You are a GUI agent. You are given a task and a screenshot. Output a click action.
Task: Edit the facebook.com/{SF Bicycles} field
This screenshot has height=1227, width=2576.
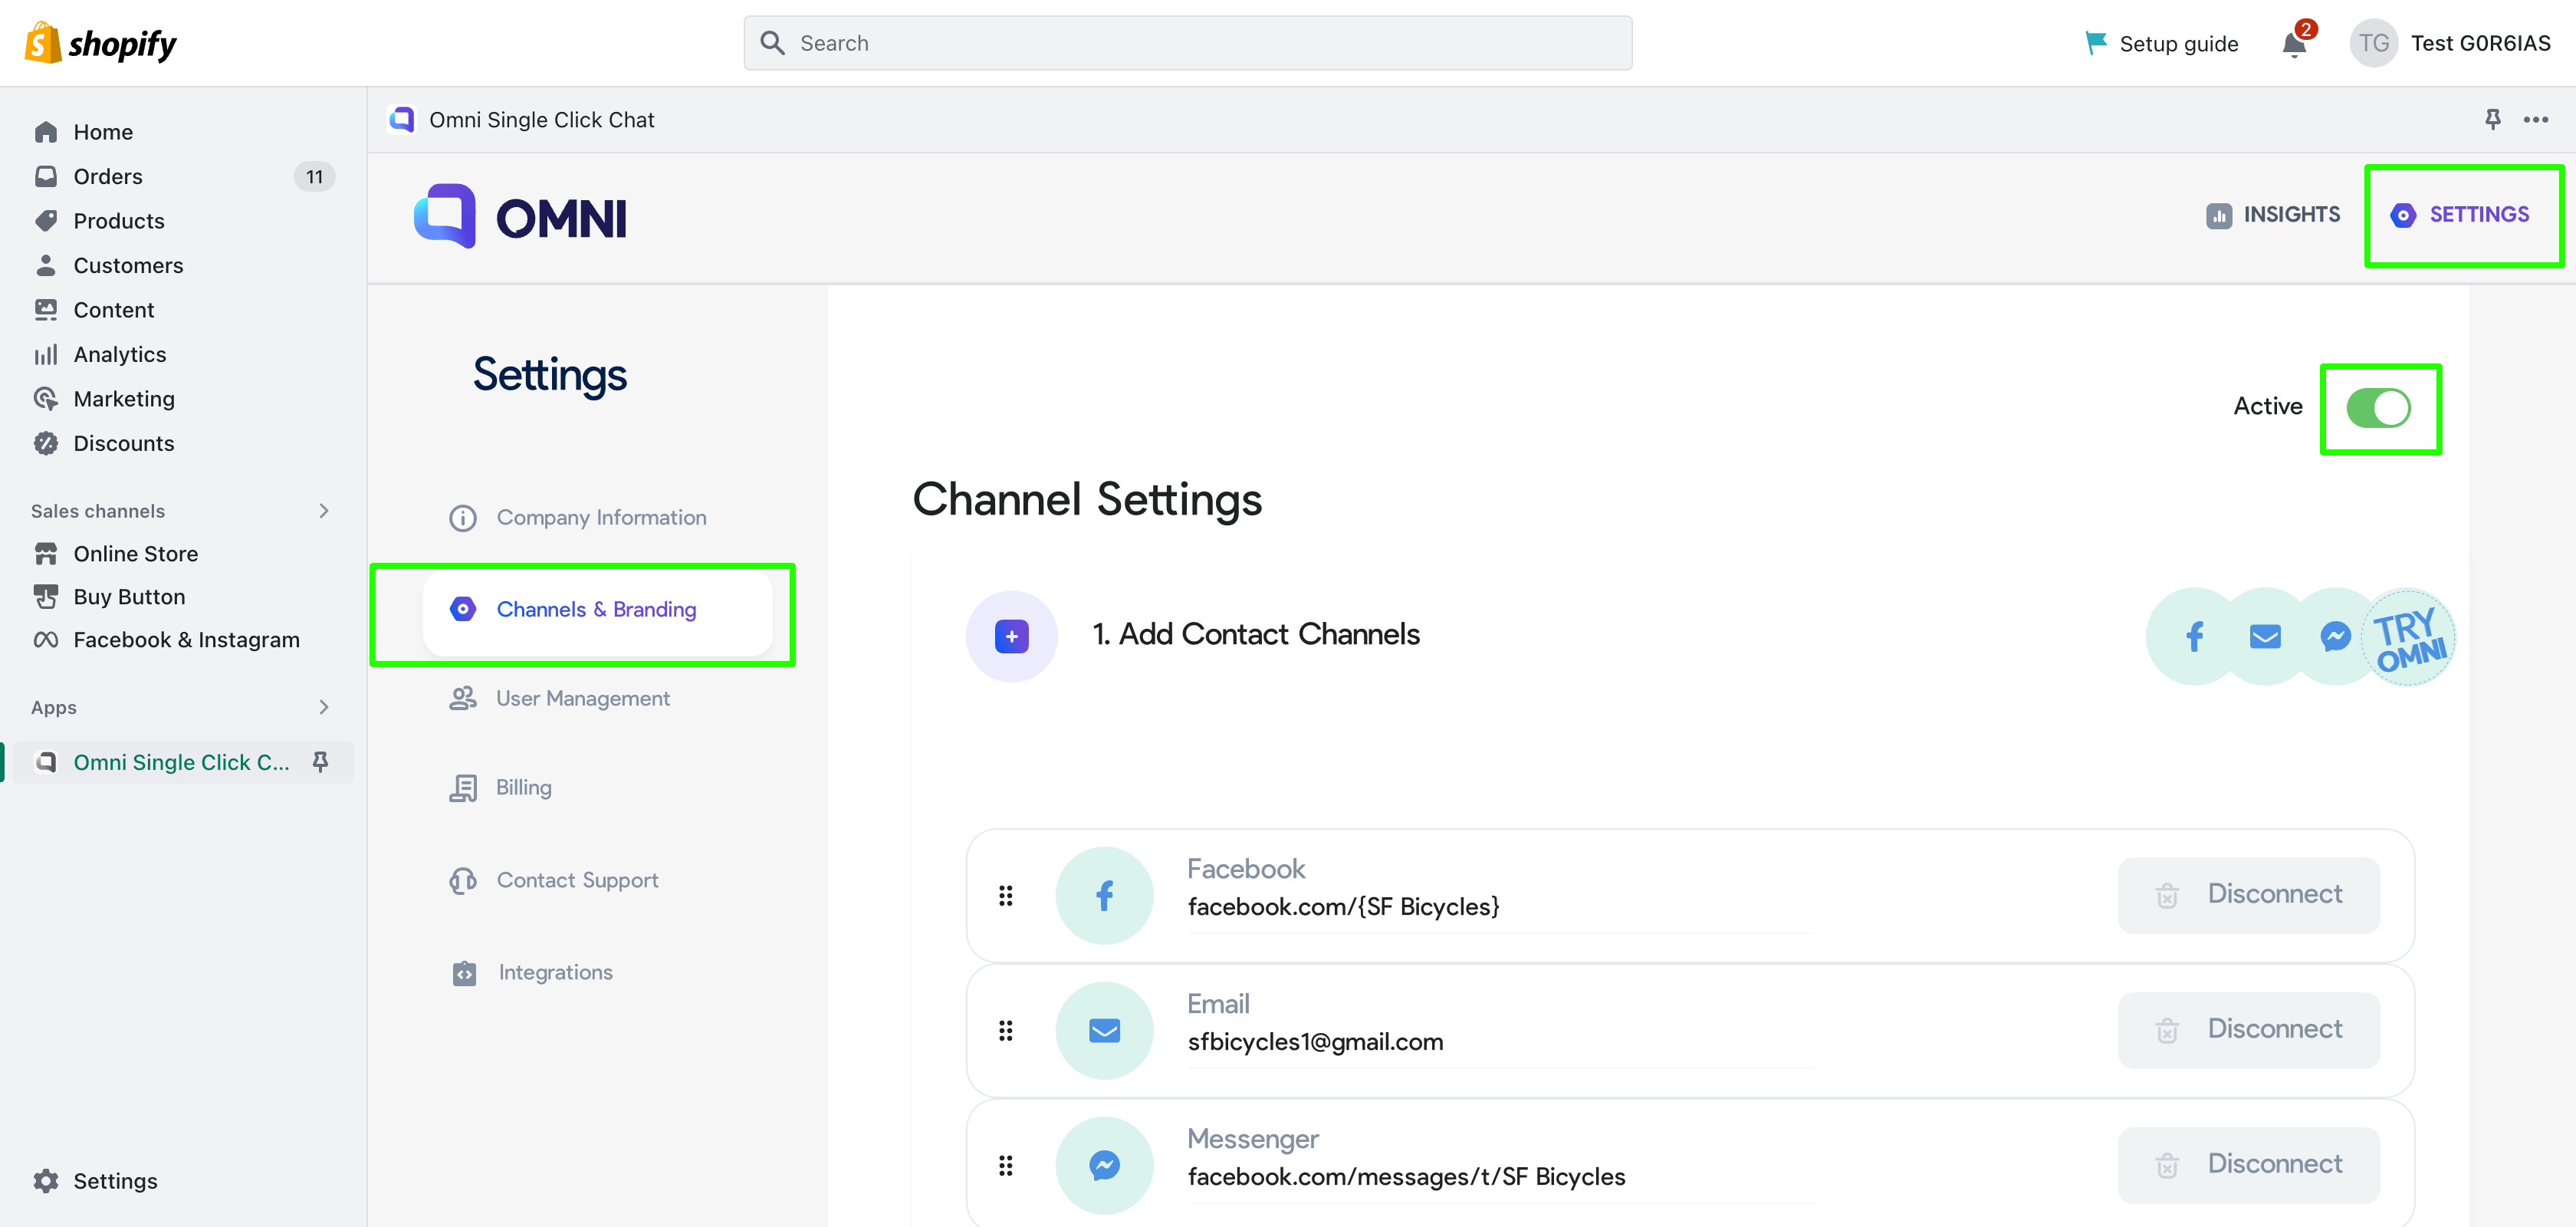tap(1499, 907)
